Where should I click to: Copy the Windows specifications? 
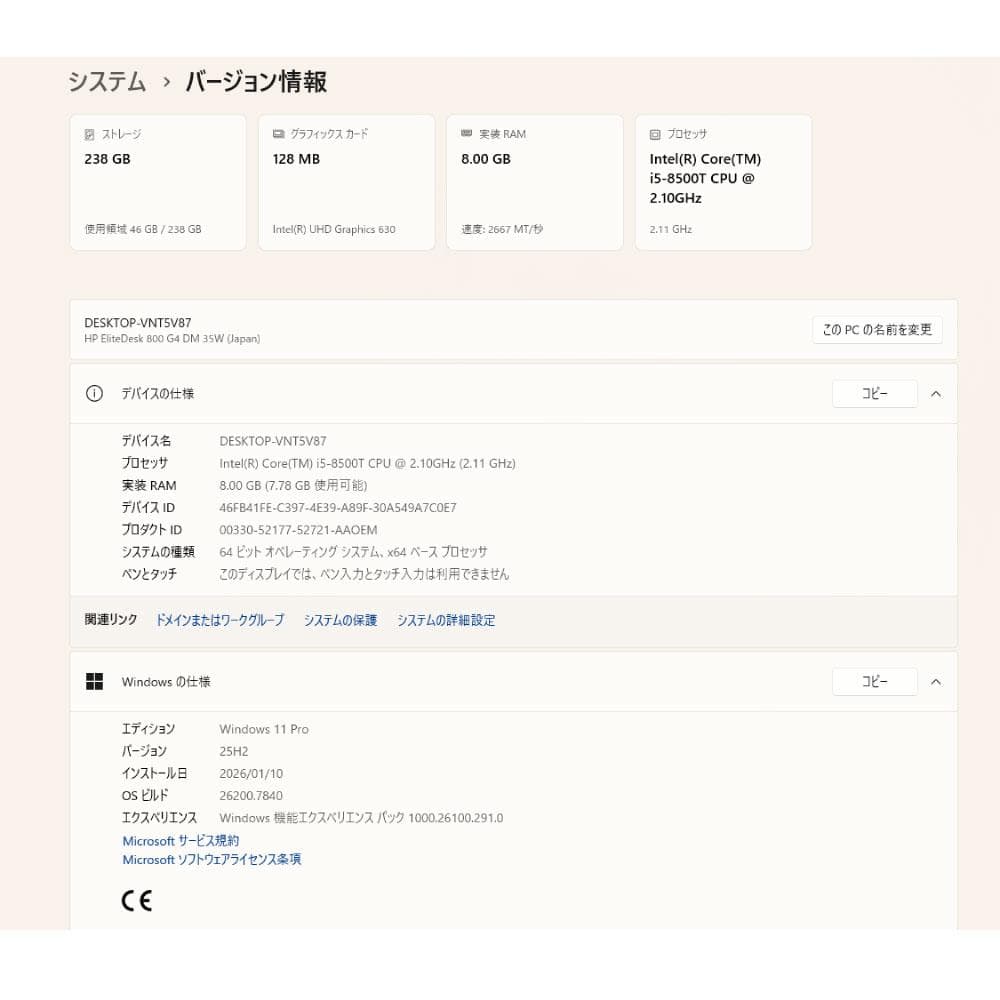click(874, 682)
